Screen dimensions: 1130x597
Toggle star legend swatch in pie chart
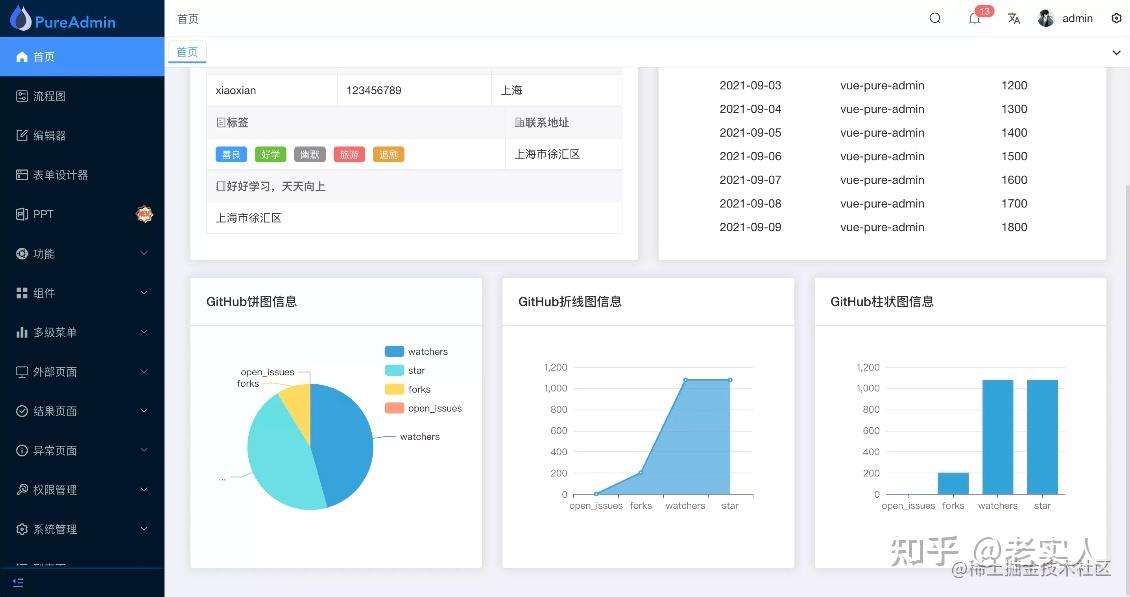[x=394, y=371]
